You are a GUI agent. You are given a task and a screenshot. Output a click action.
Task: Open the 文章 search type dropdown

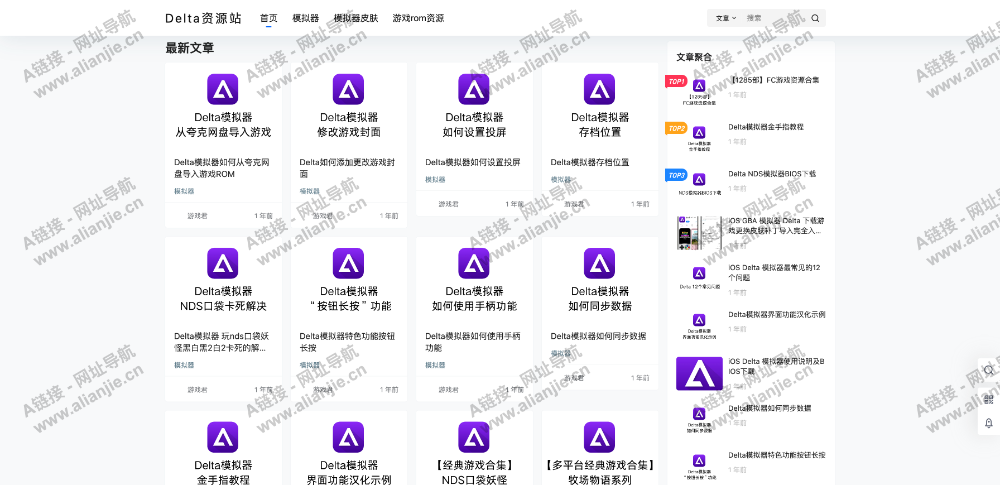(726, 19)
